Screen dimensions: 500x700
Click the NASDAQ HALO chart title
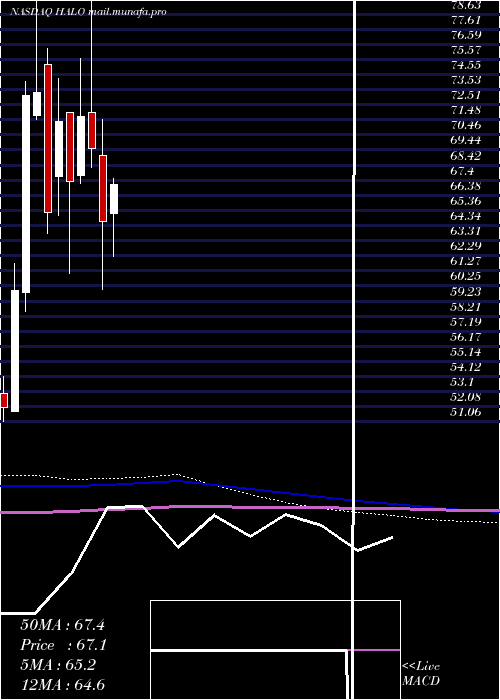coord(88,12)
